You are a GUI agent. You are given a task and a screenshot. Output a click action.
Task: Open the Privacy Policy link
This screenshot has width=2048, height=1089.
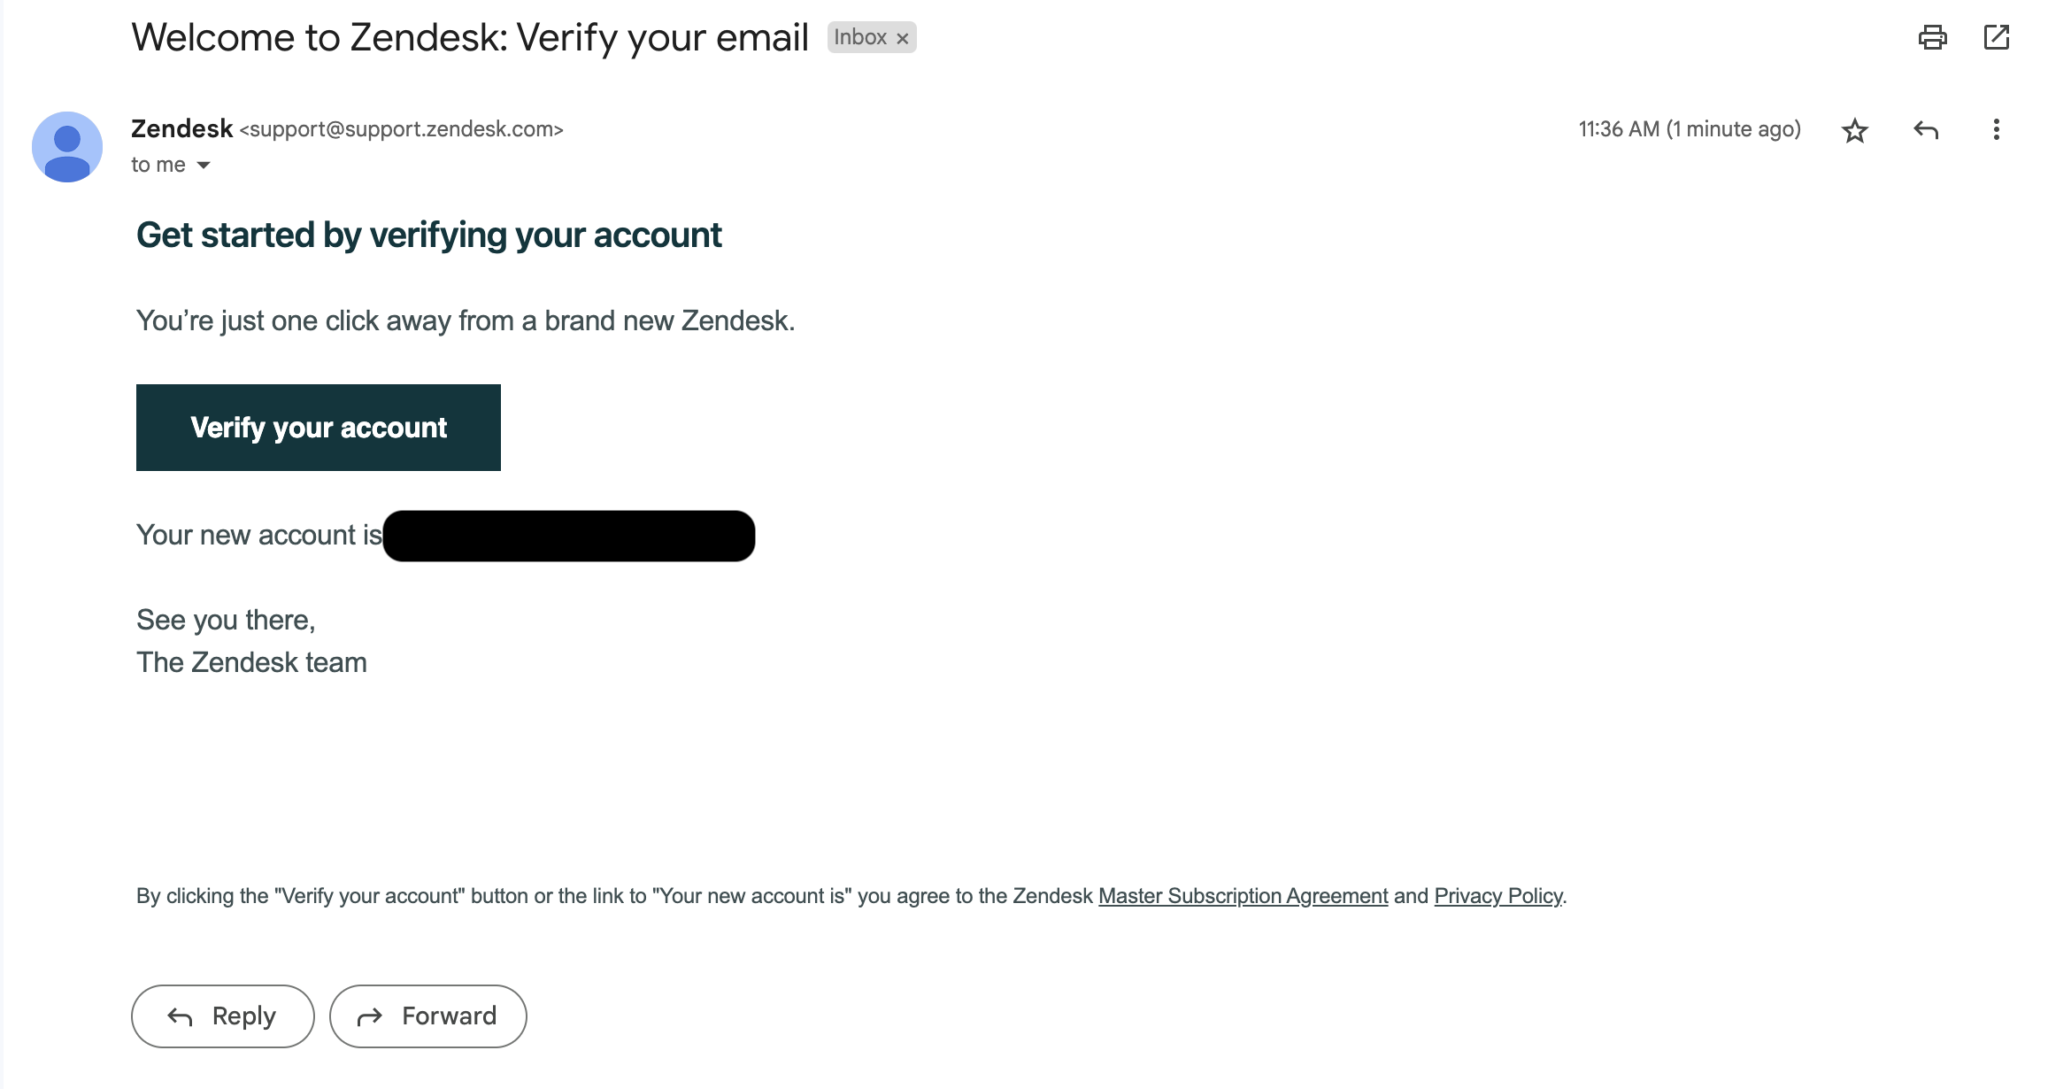[x=1498, y=896]
